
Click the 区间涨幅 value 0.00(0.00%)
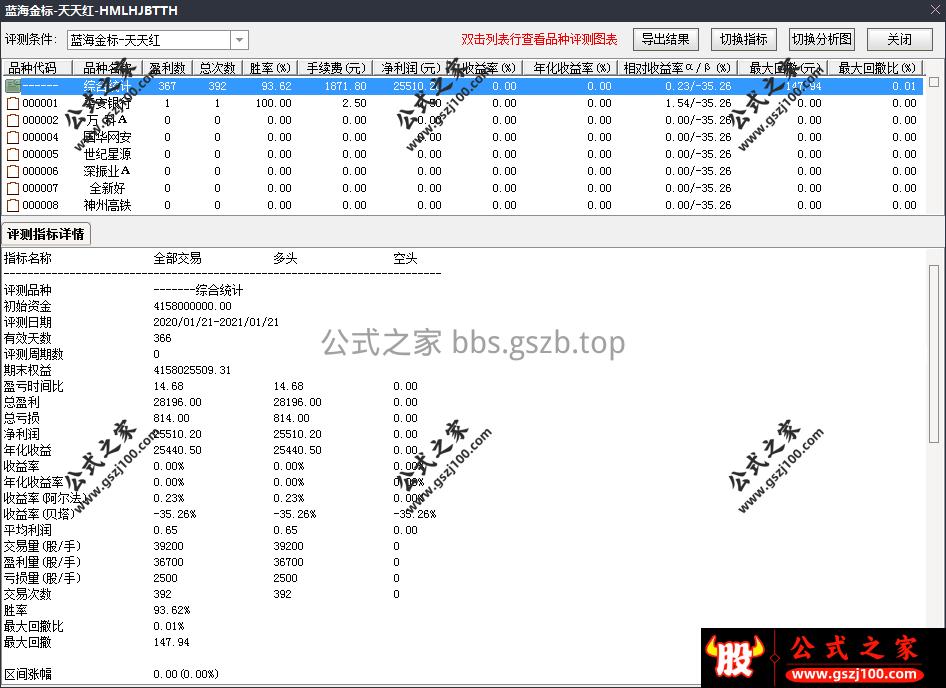click(186, 674)
